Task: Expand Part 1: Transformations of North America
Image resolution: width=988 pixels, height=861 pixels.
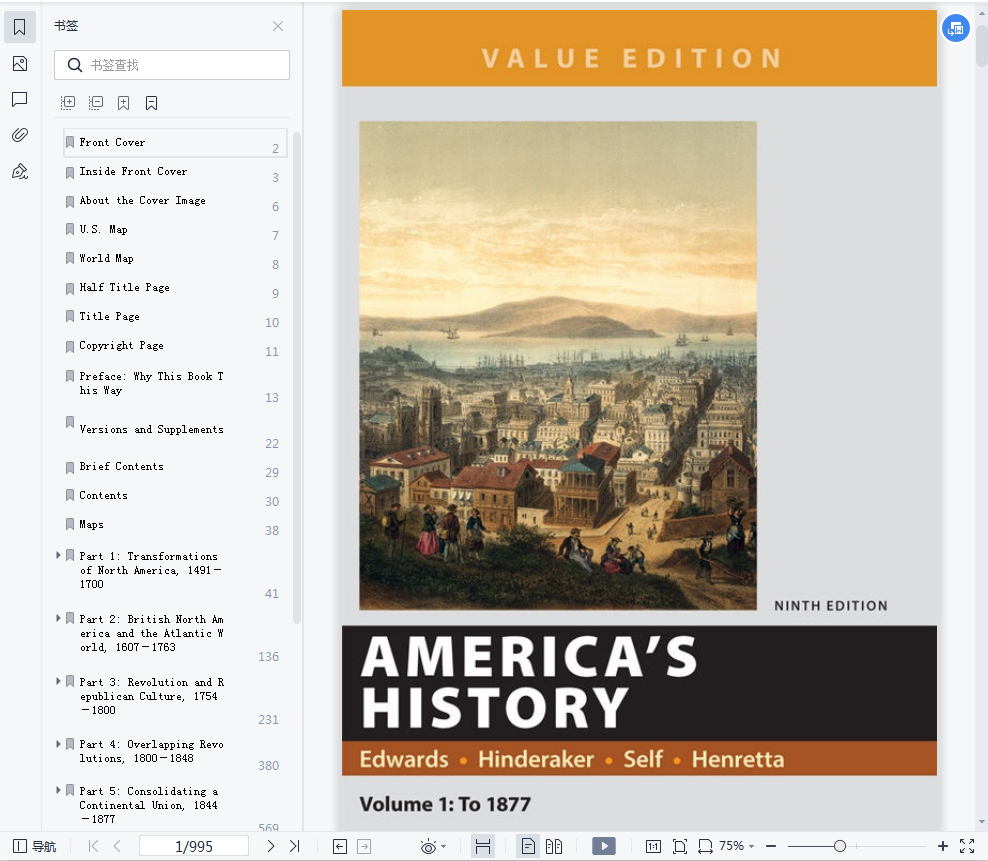Action: click(58, 555)
